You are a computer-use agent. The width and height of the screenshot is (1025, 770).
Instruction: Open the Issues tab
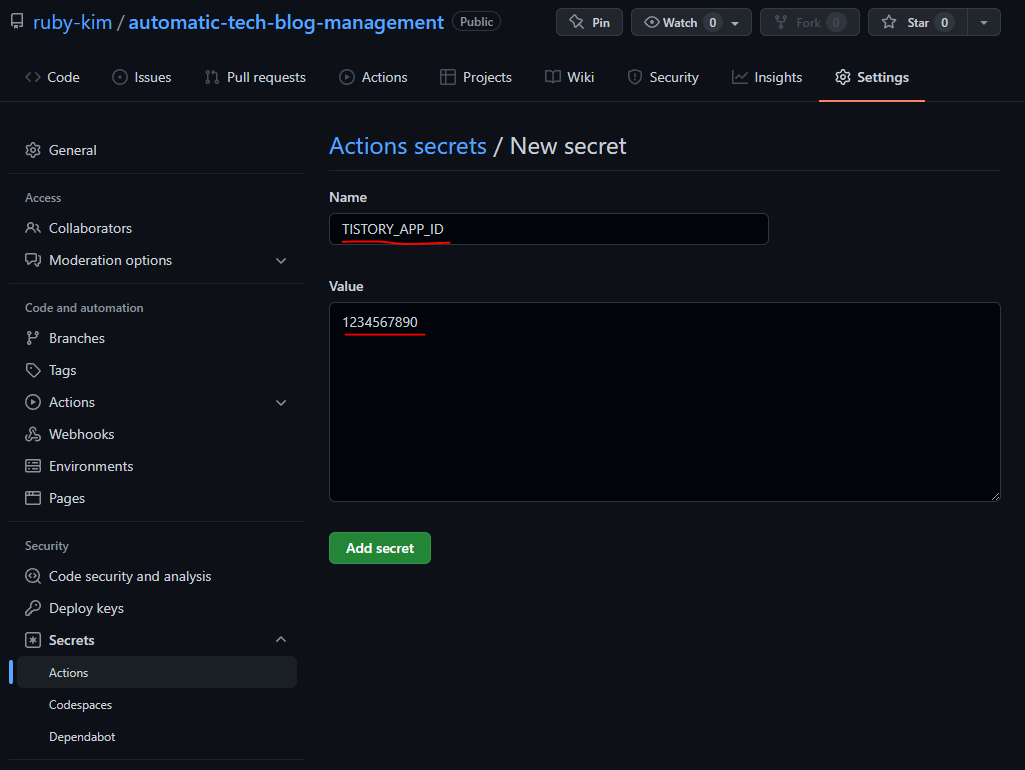point(142,77)
